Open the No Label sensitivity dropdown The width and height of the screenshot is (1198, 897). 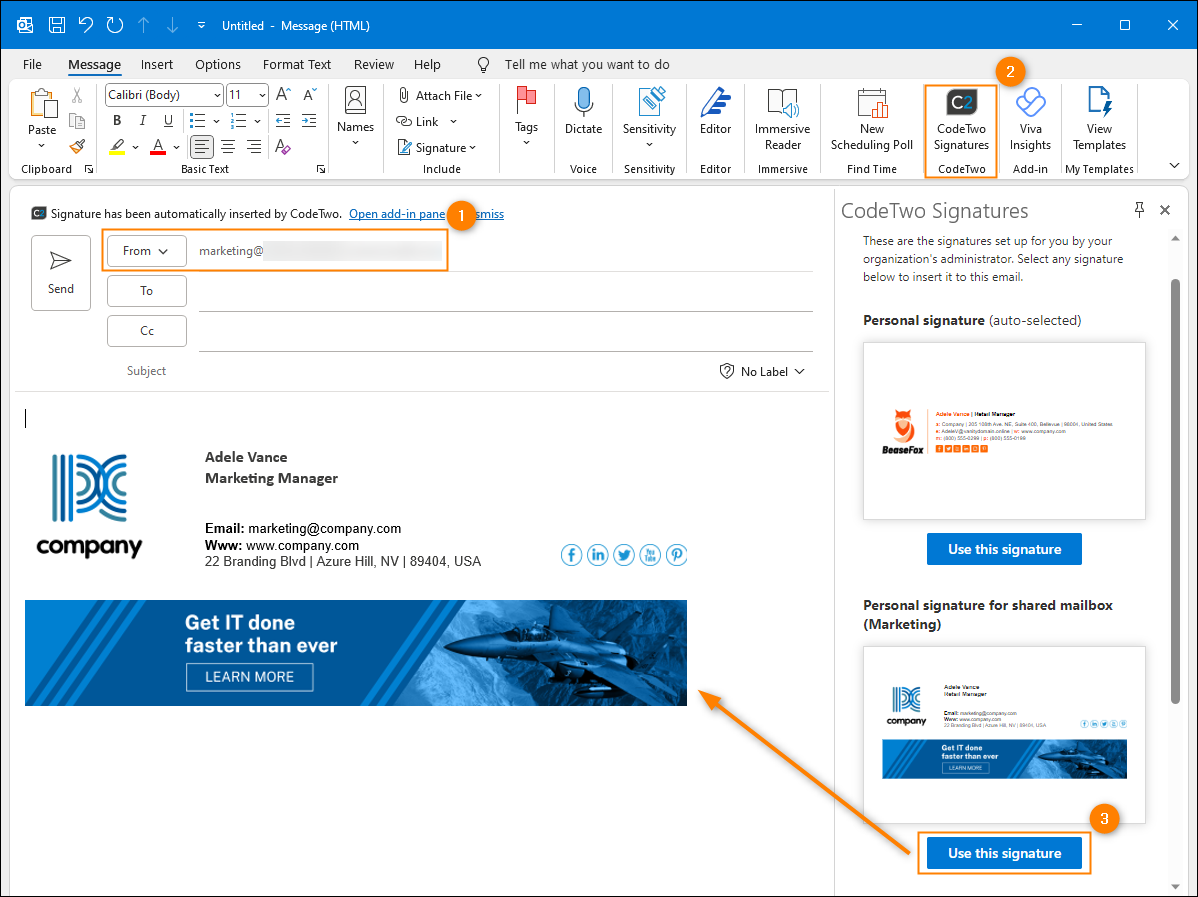point(762,371)
